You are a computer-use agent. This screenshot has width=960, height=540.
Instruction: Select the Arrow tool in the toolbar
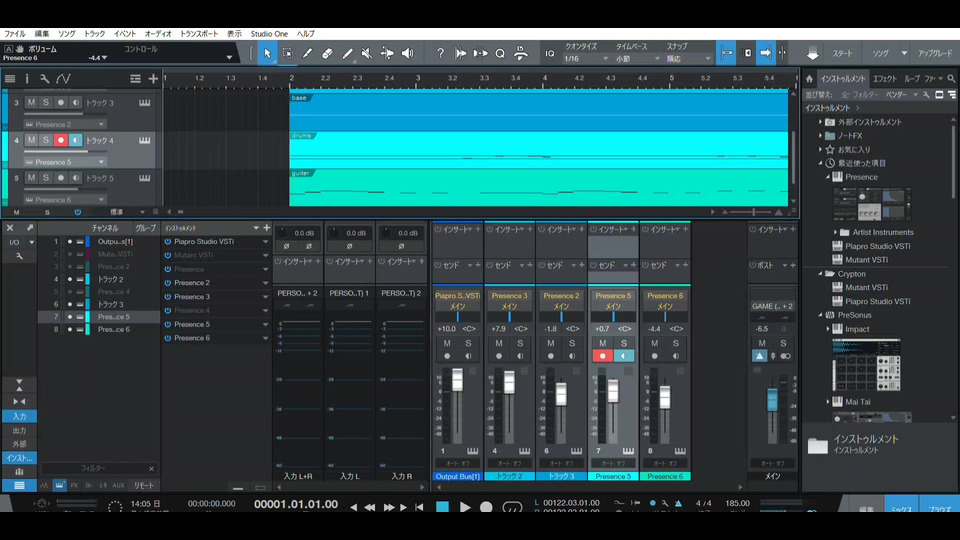(x=267, y=53)
